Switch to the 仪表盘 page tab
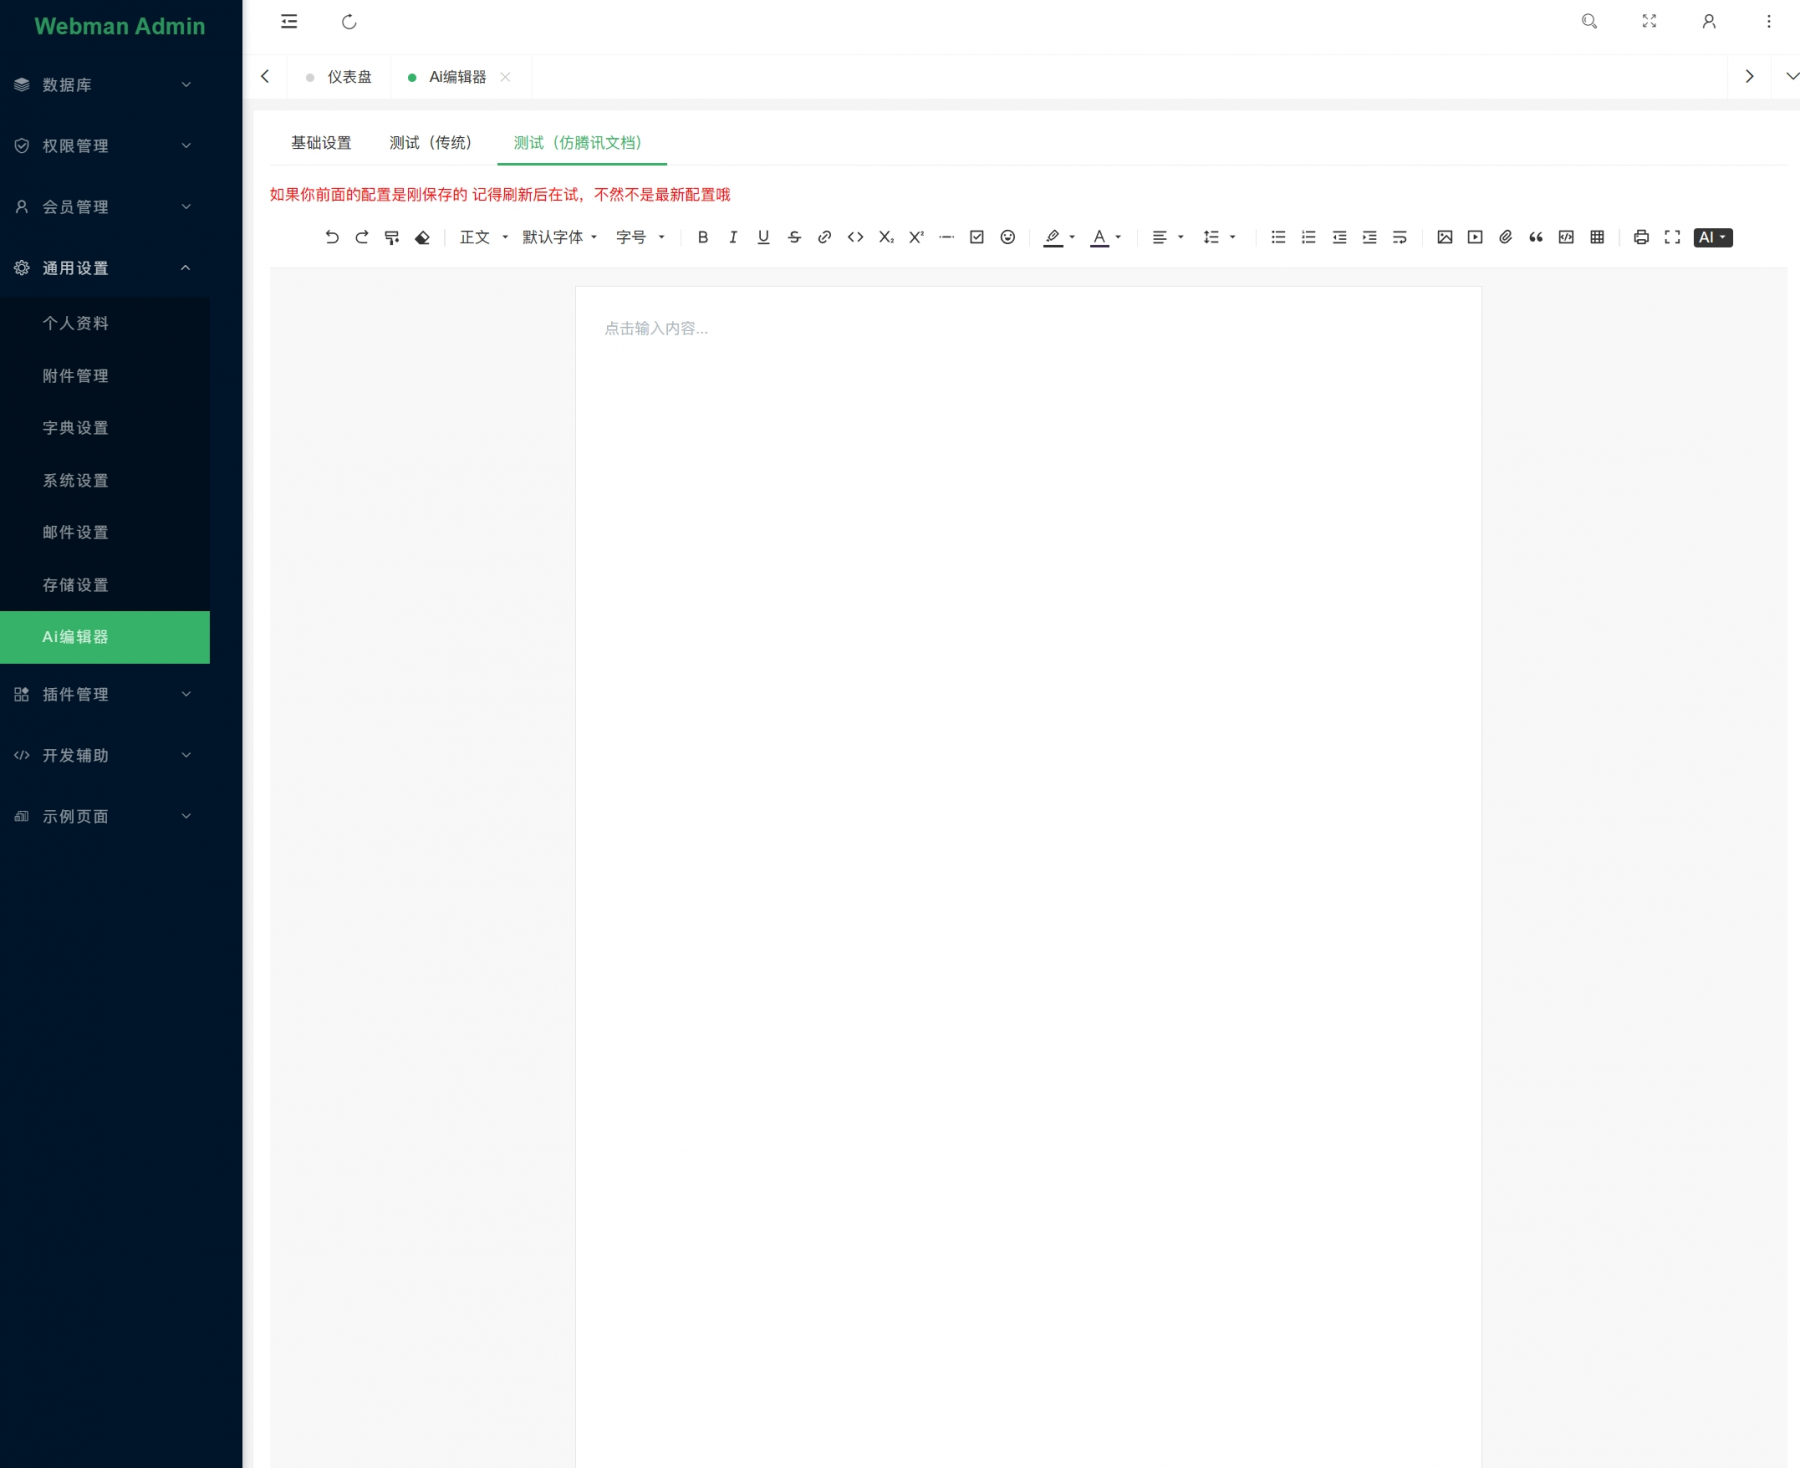1800x1468 pixels. coord(339,77)
